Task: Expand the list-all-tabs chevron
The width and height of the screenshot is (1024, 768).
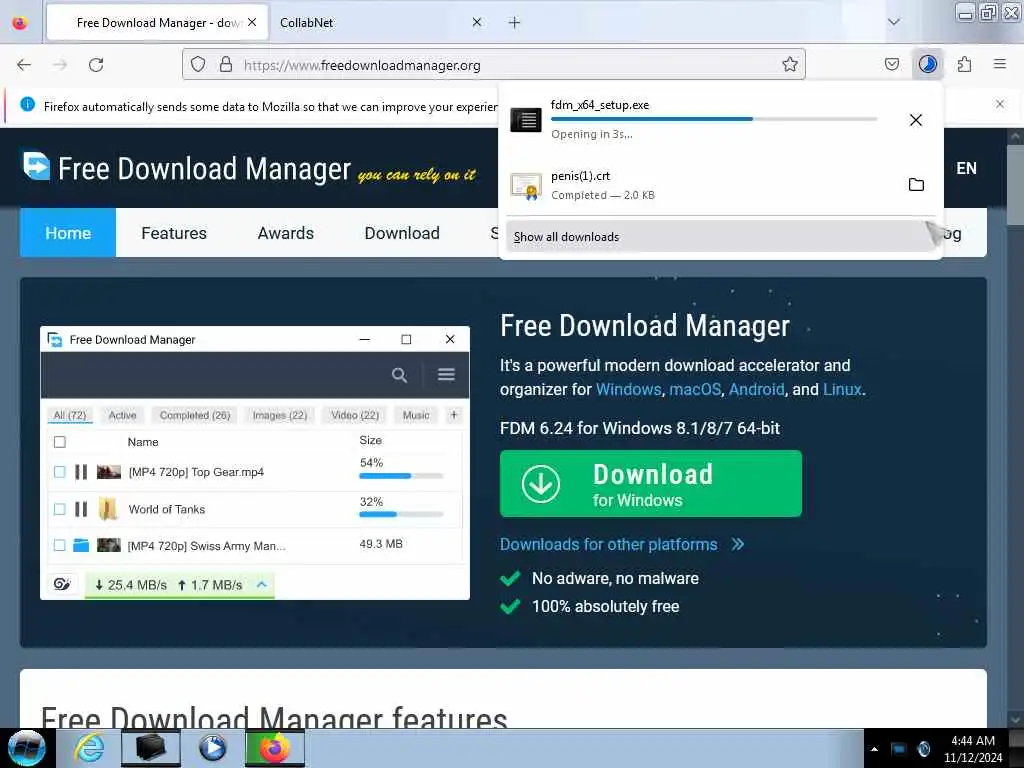Action: click(893, 22)
